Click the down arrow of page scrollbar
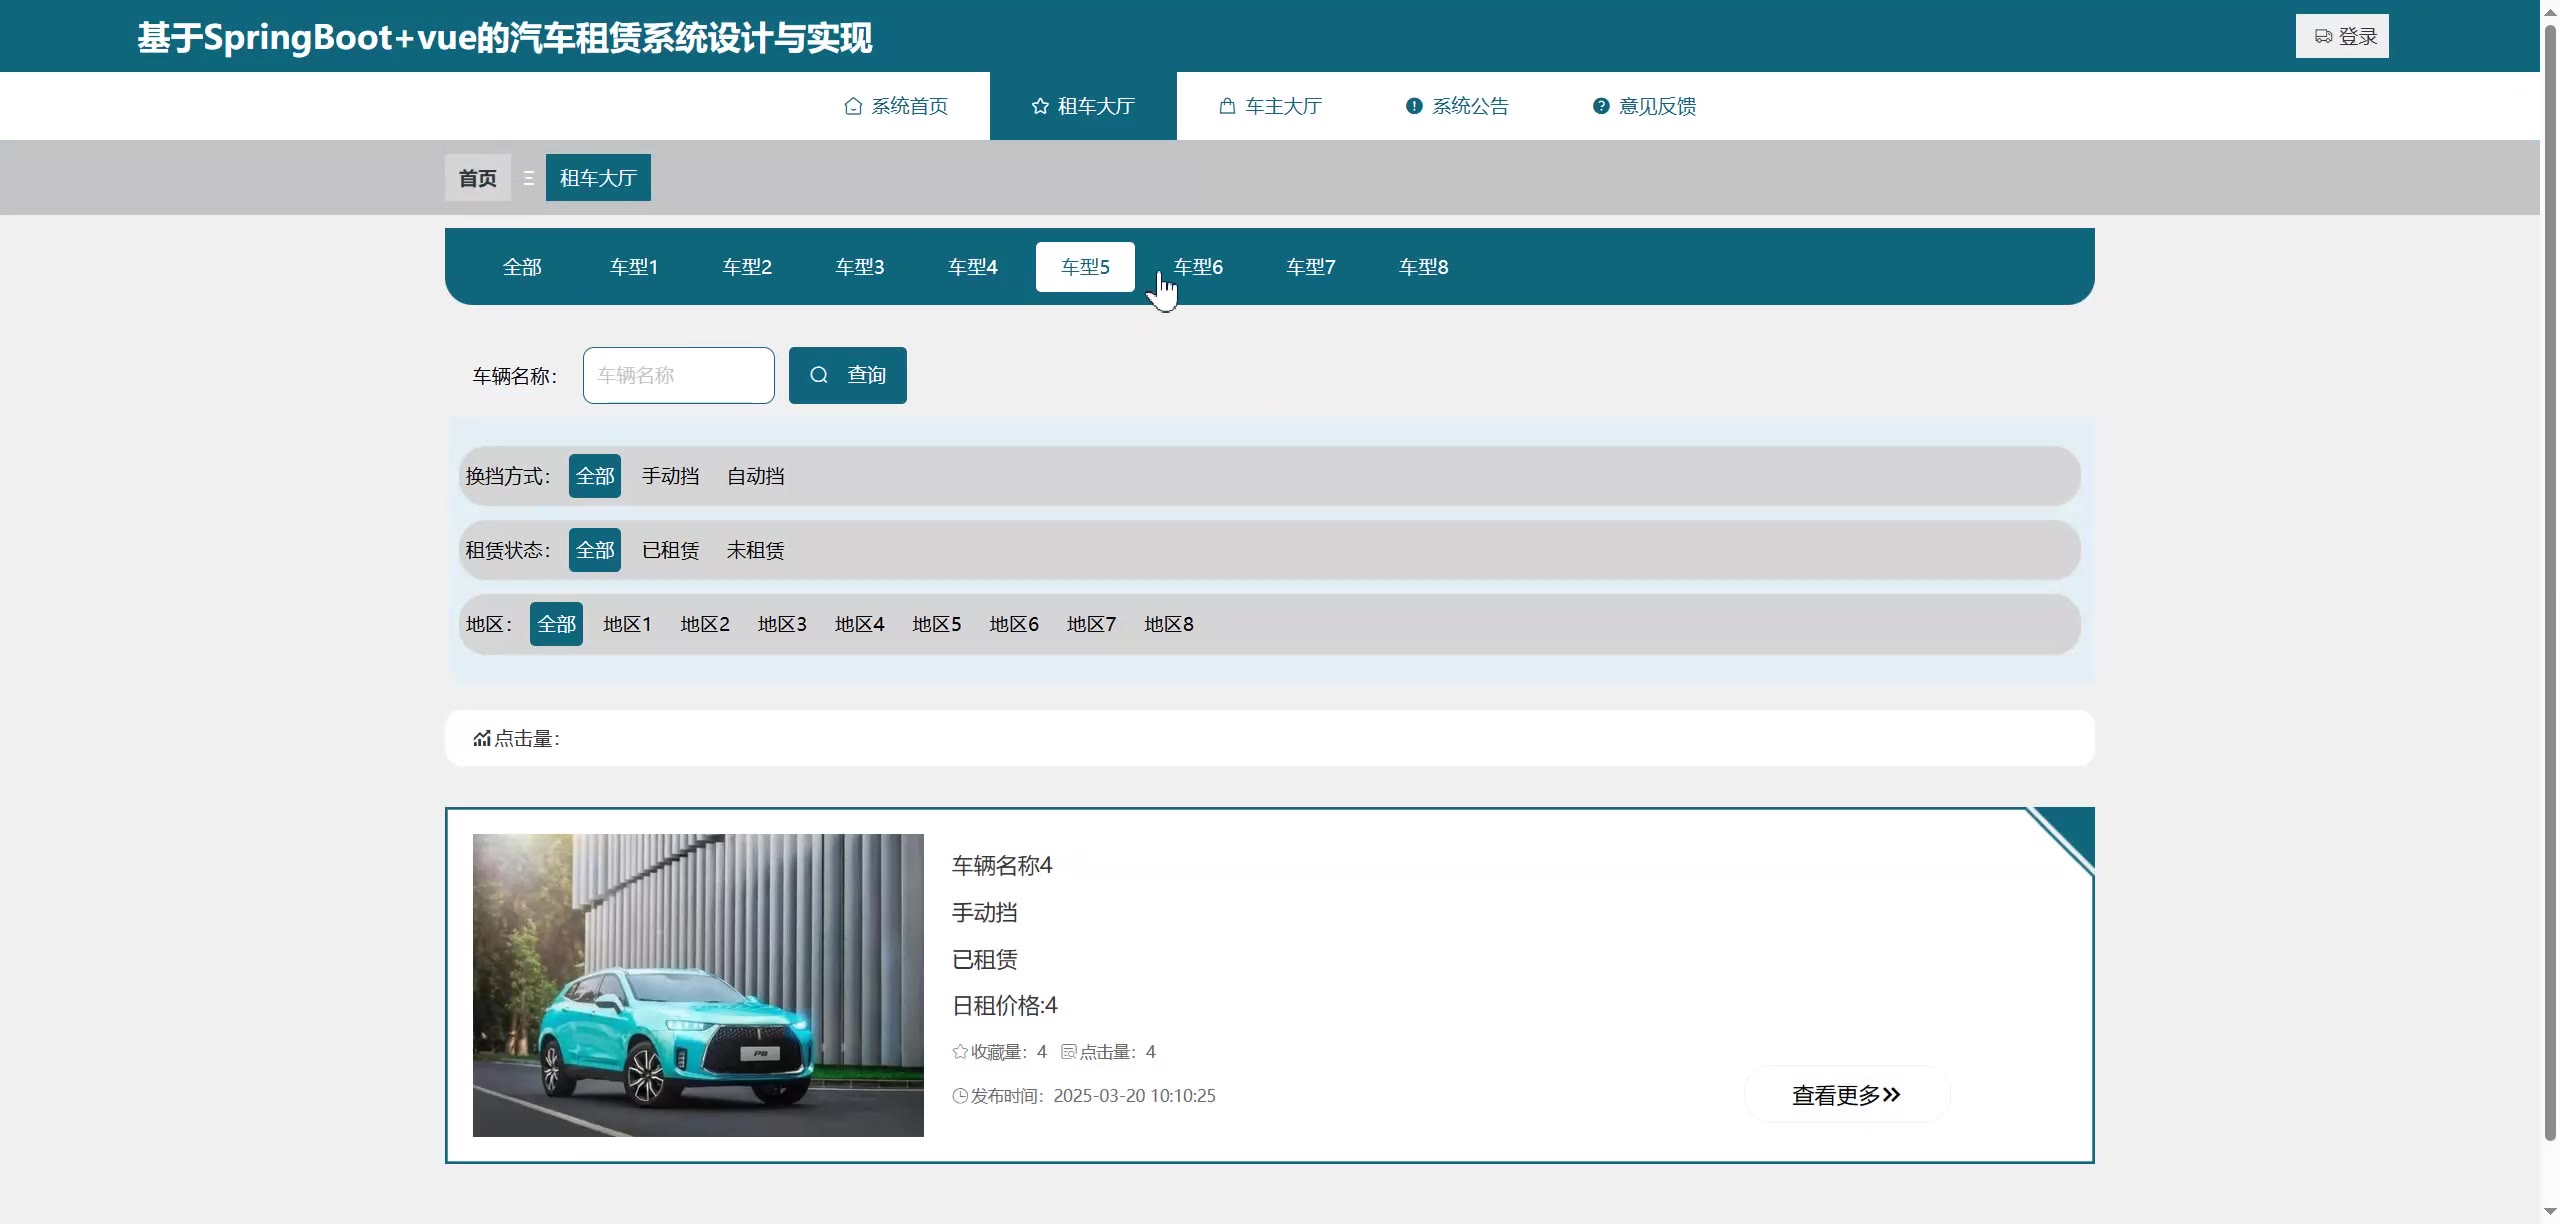The image size is (2560, 1224). (x=2549, y=1212)
